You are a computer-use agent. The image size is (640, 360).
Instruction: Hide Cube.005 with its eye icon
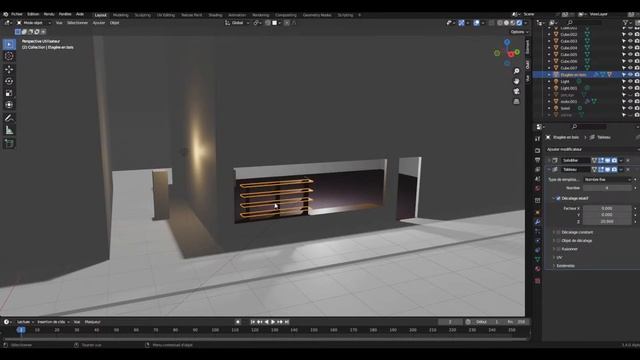(630, 54)
